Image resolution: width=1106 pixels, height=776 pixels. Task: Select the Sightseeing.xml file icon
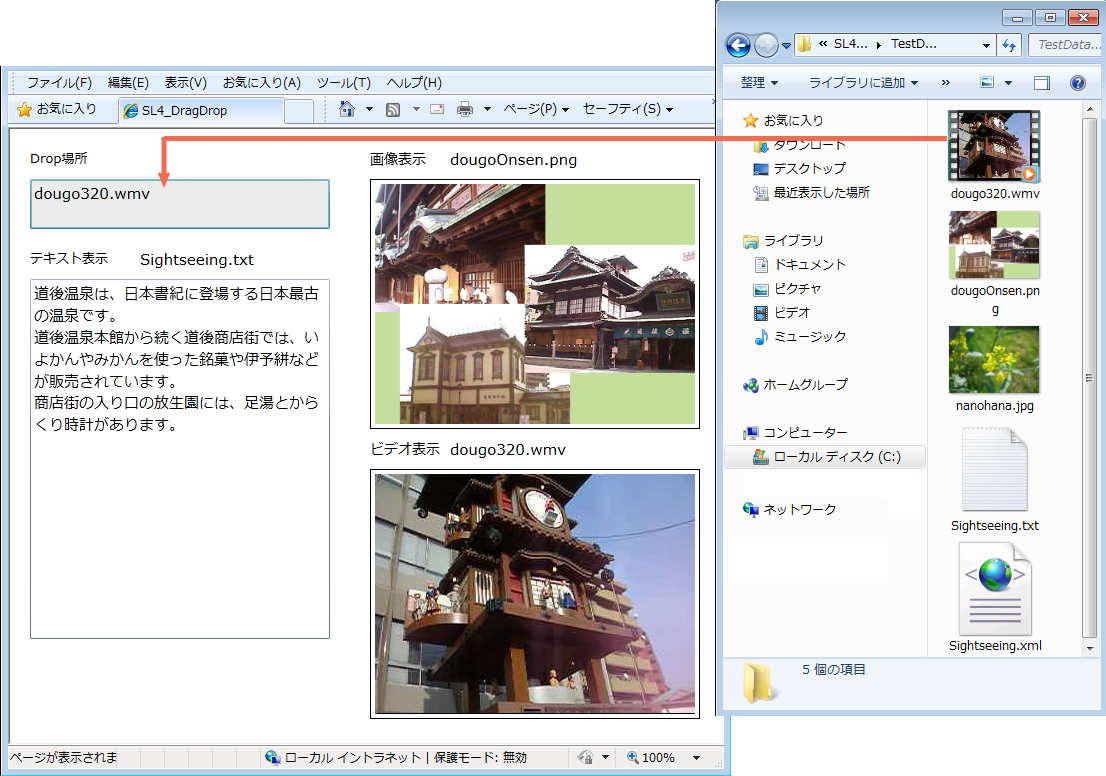(x=995, y=590)
